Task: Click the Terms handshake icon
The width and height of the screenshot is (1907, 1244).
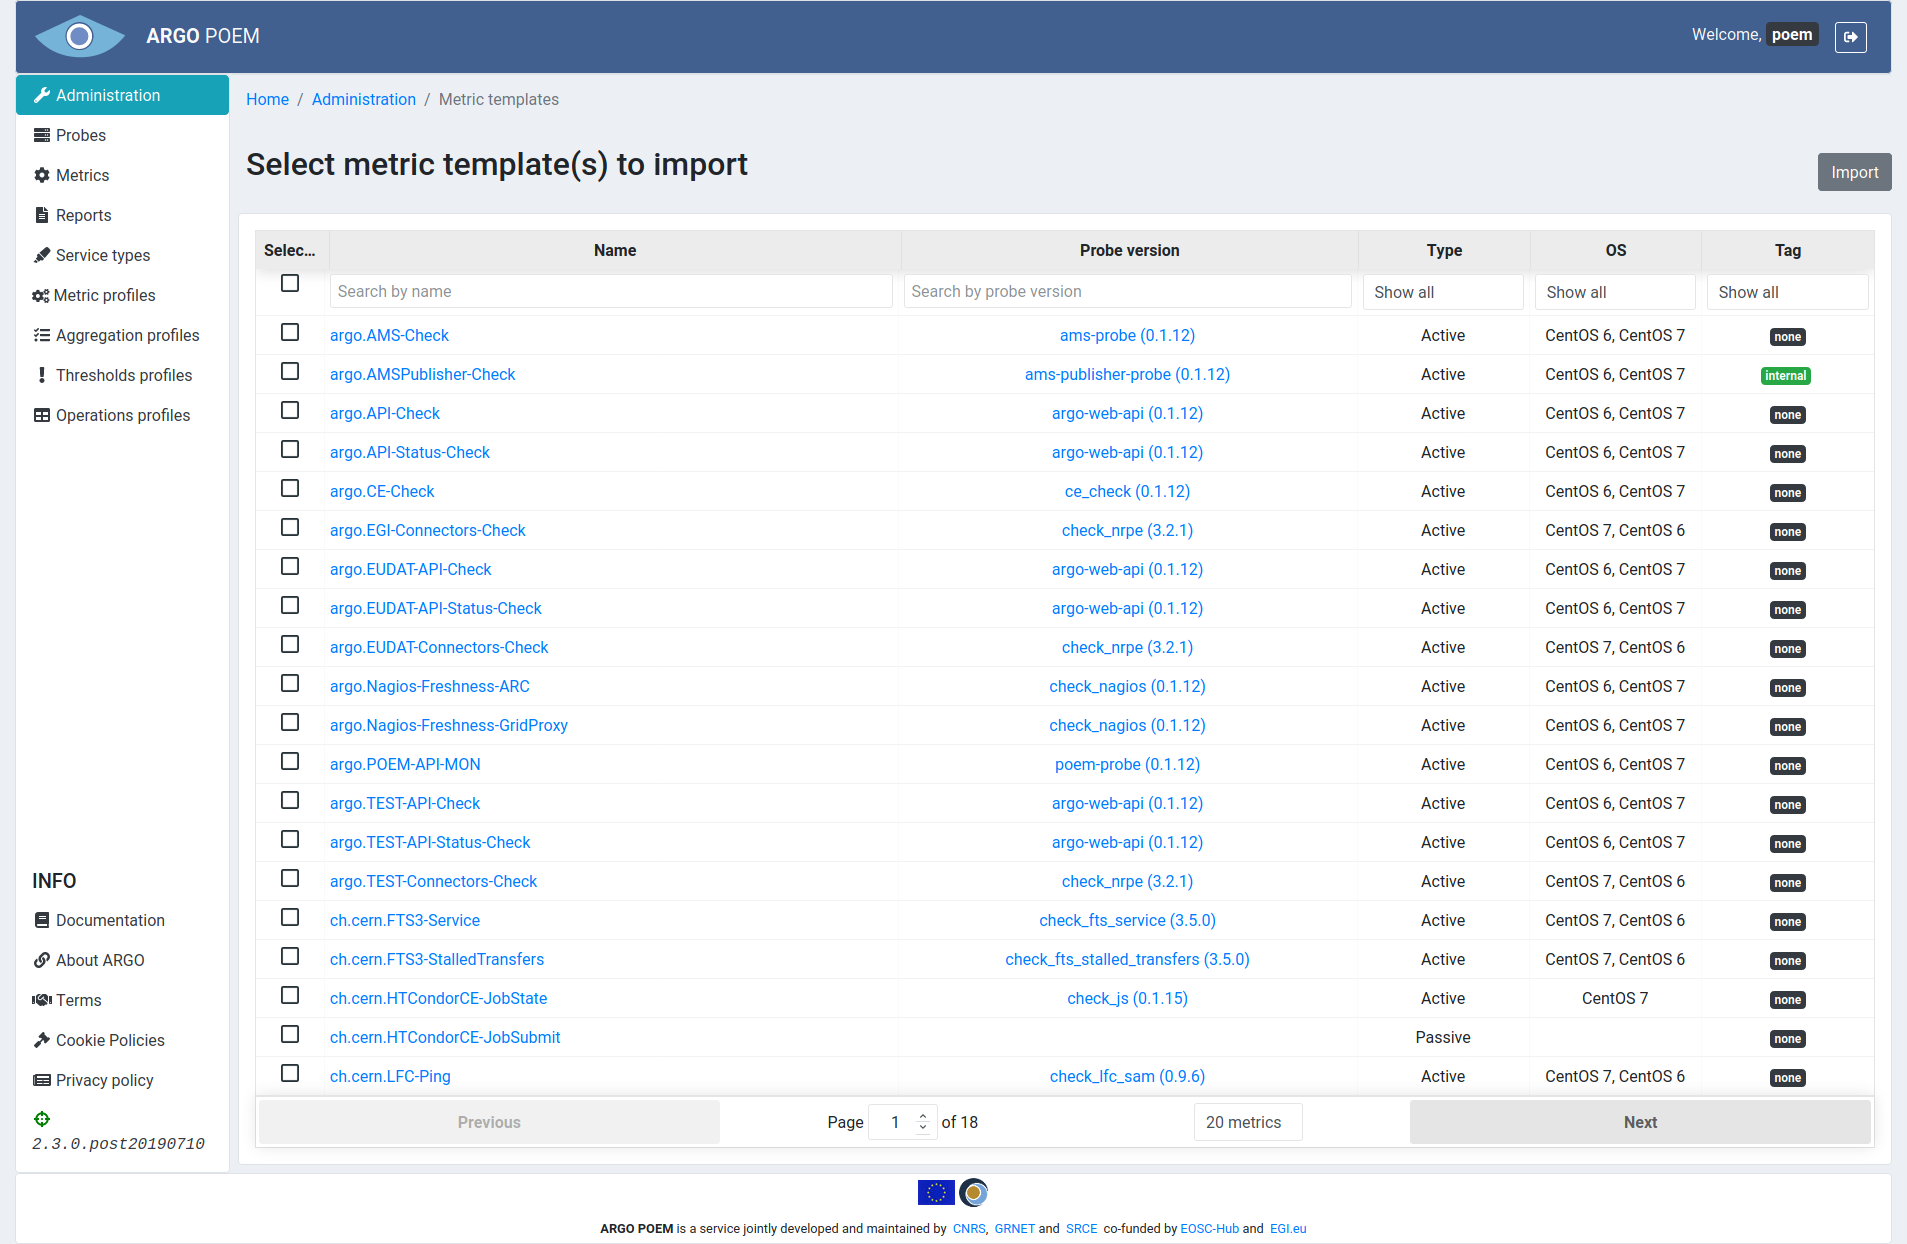Action: (x=42, y=1000)
